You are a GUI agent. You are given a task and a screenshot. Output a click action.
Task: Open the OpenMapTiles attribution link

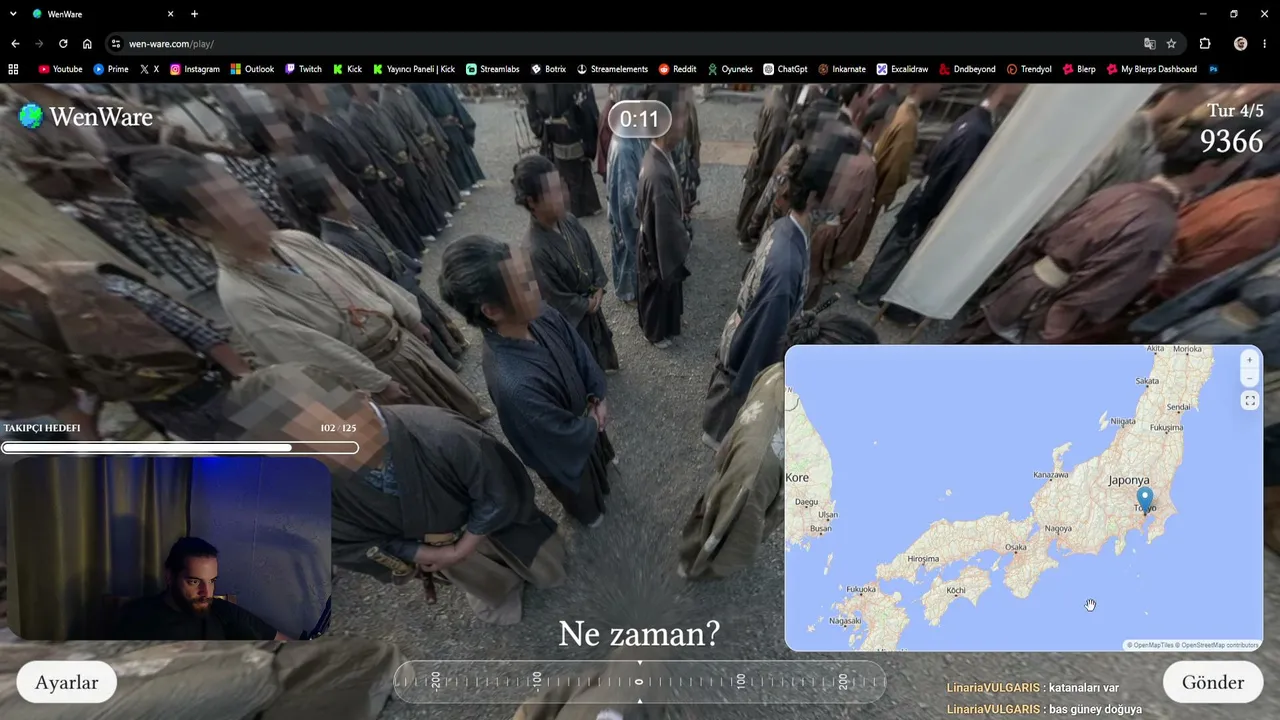point(1150,645)
